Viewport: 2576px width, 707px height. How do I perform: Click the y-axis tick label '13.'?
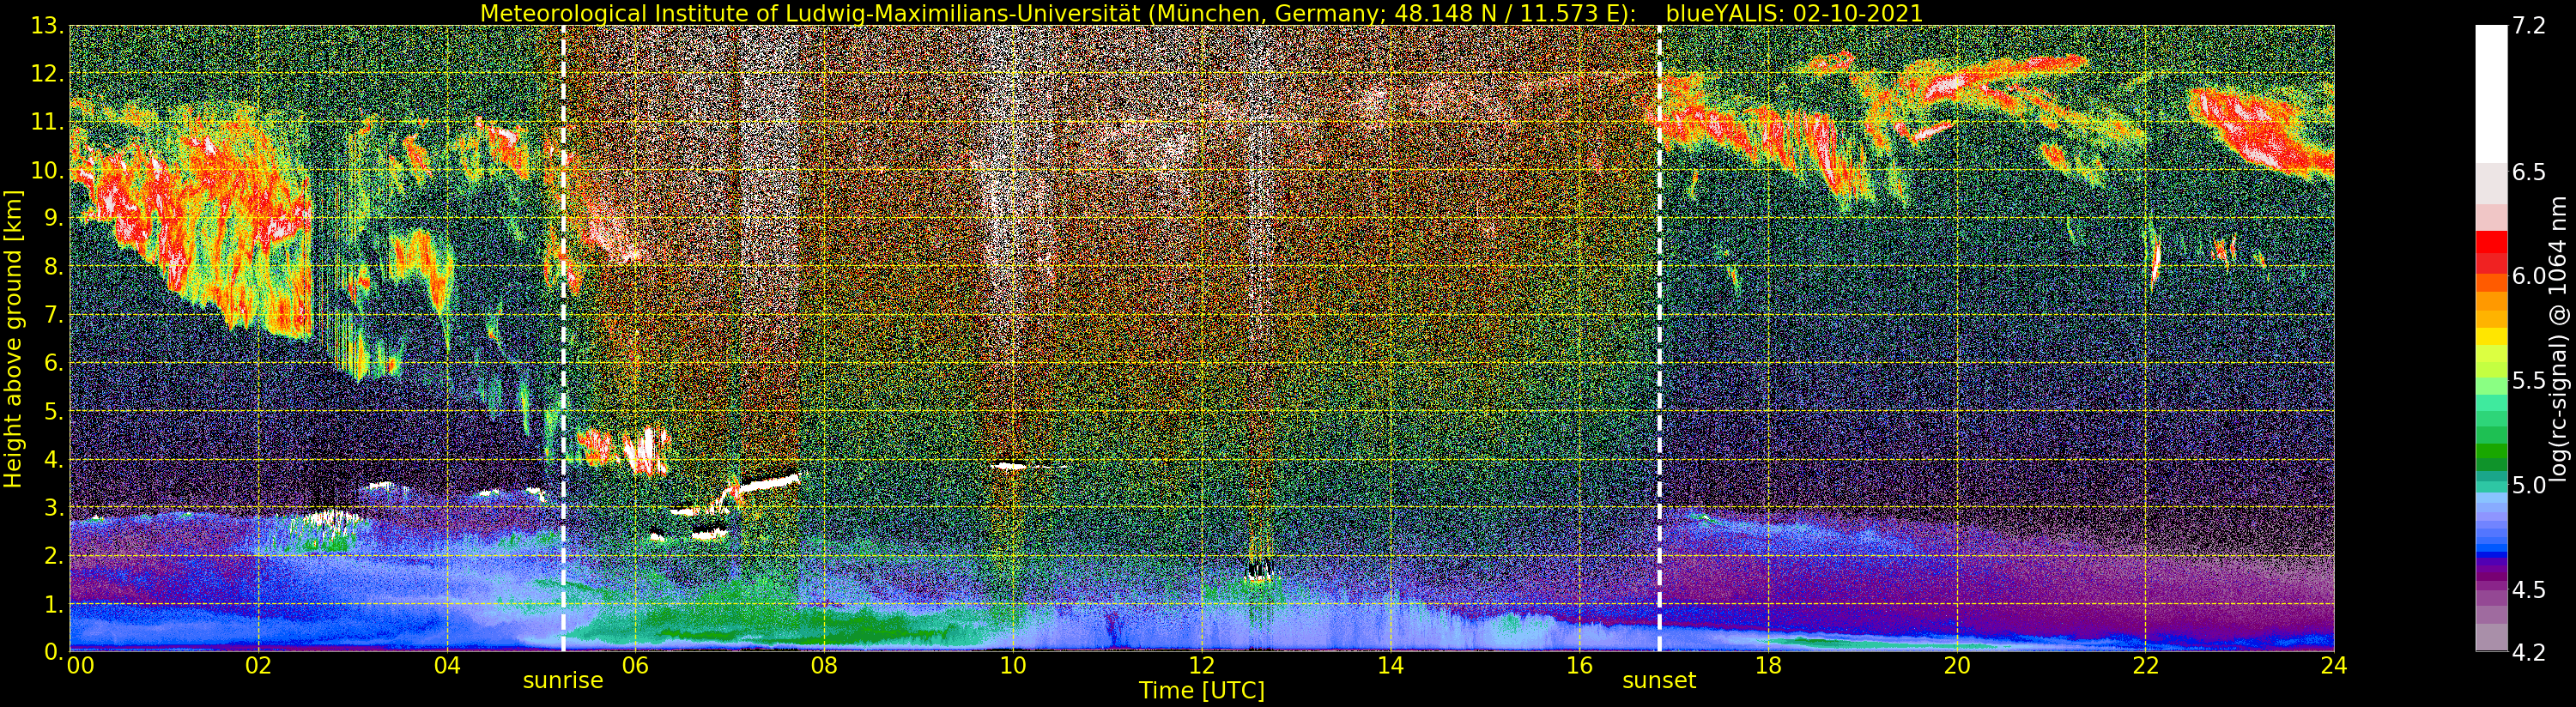[47, 26]
